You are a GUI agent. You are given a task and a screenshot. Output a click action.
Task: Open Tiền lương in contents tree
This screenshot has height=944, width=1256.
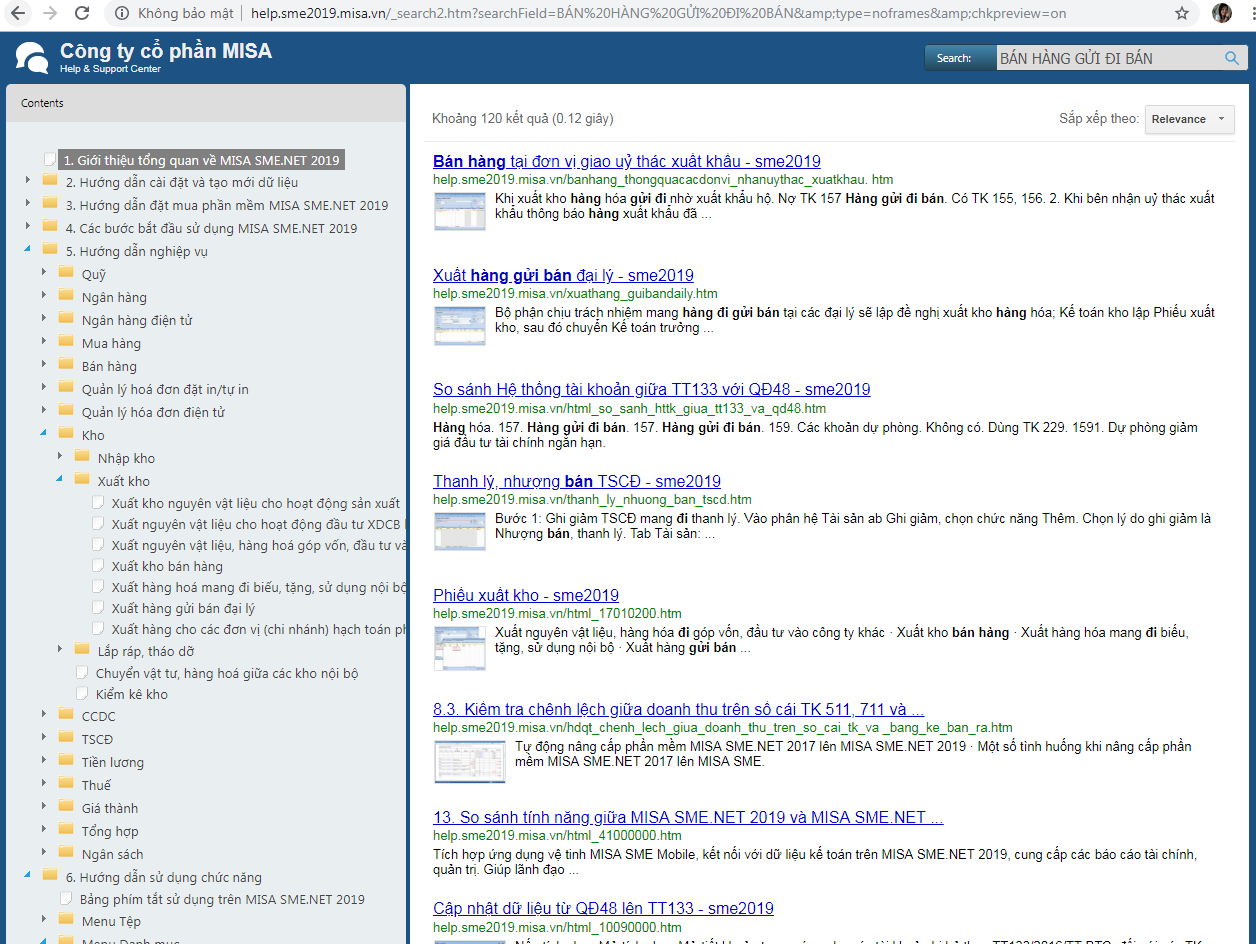coord(113,762)
